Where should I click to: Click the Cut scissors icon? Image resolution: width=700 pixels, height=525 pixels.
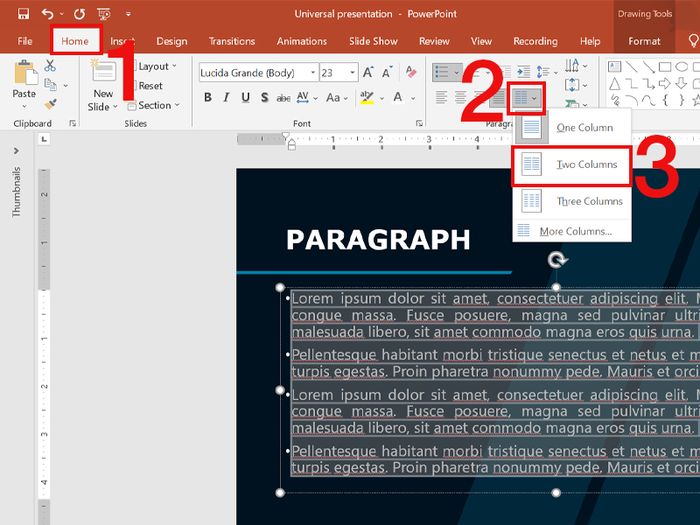point(50,65)
